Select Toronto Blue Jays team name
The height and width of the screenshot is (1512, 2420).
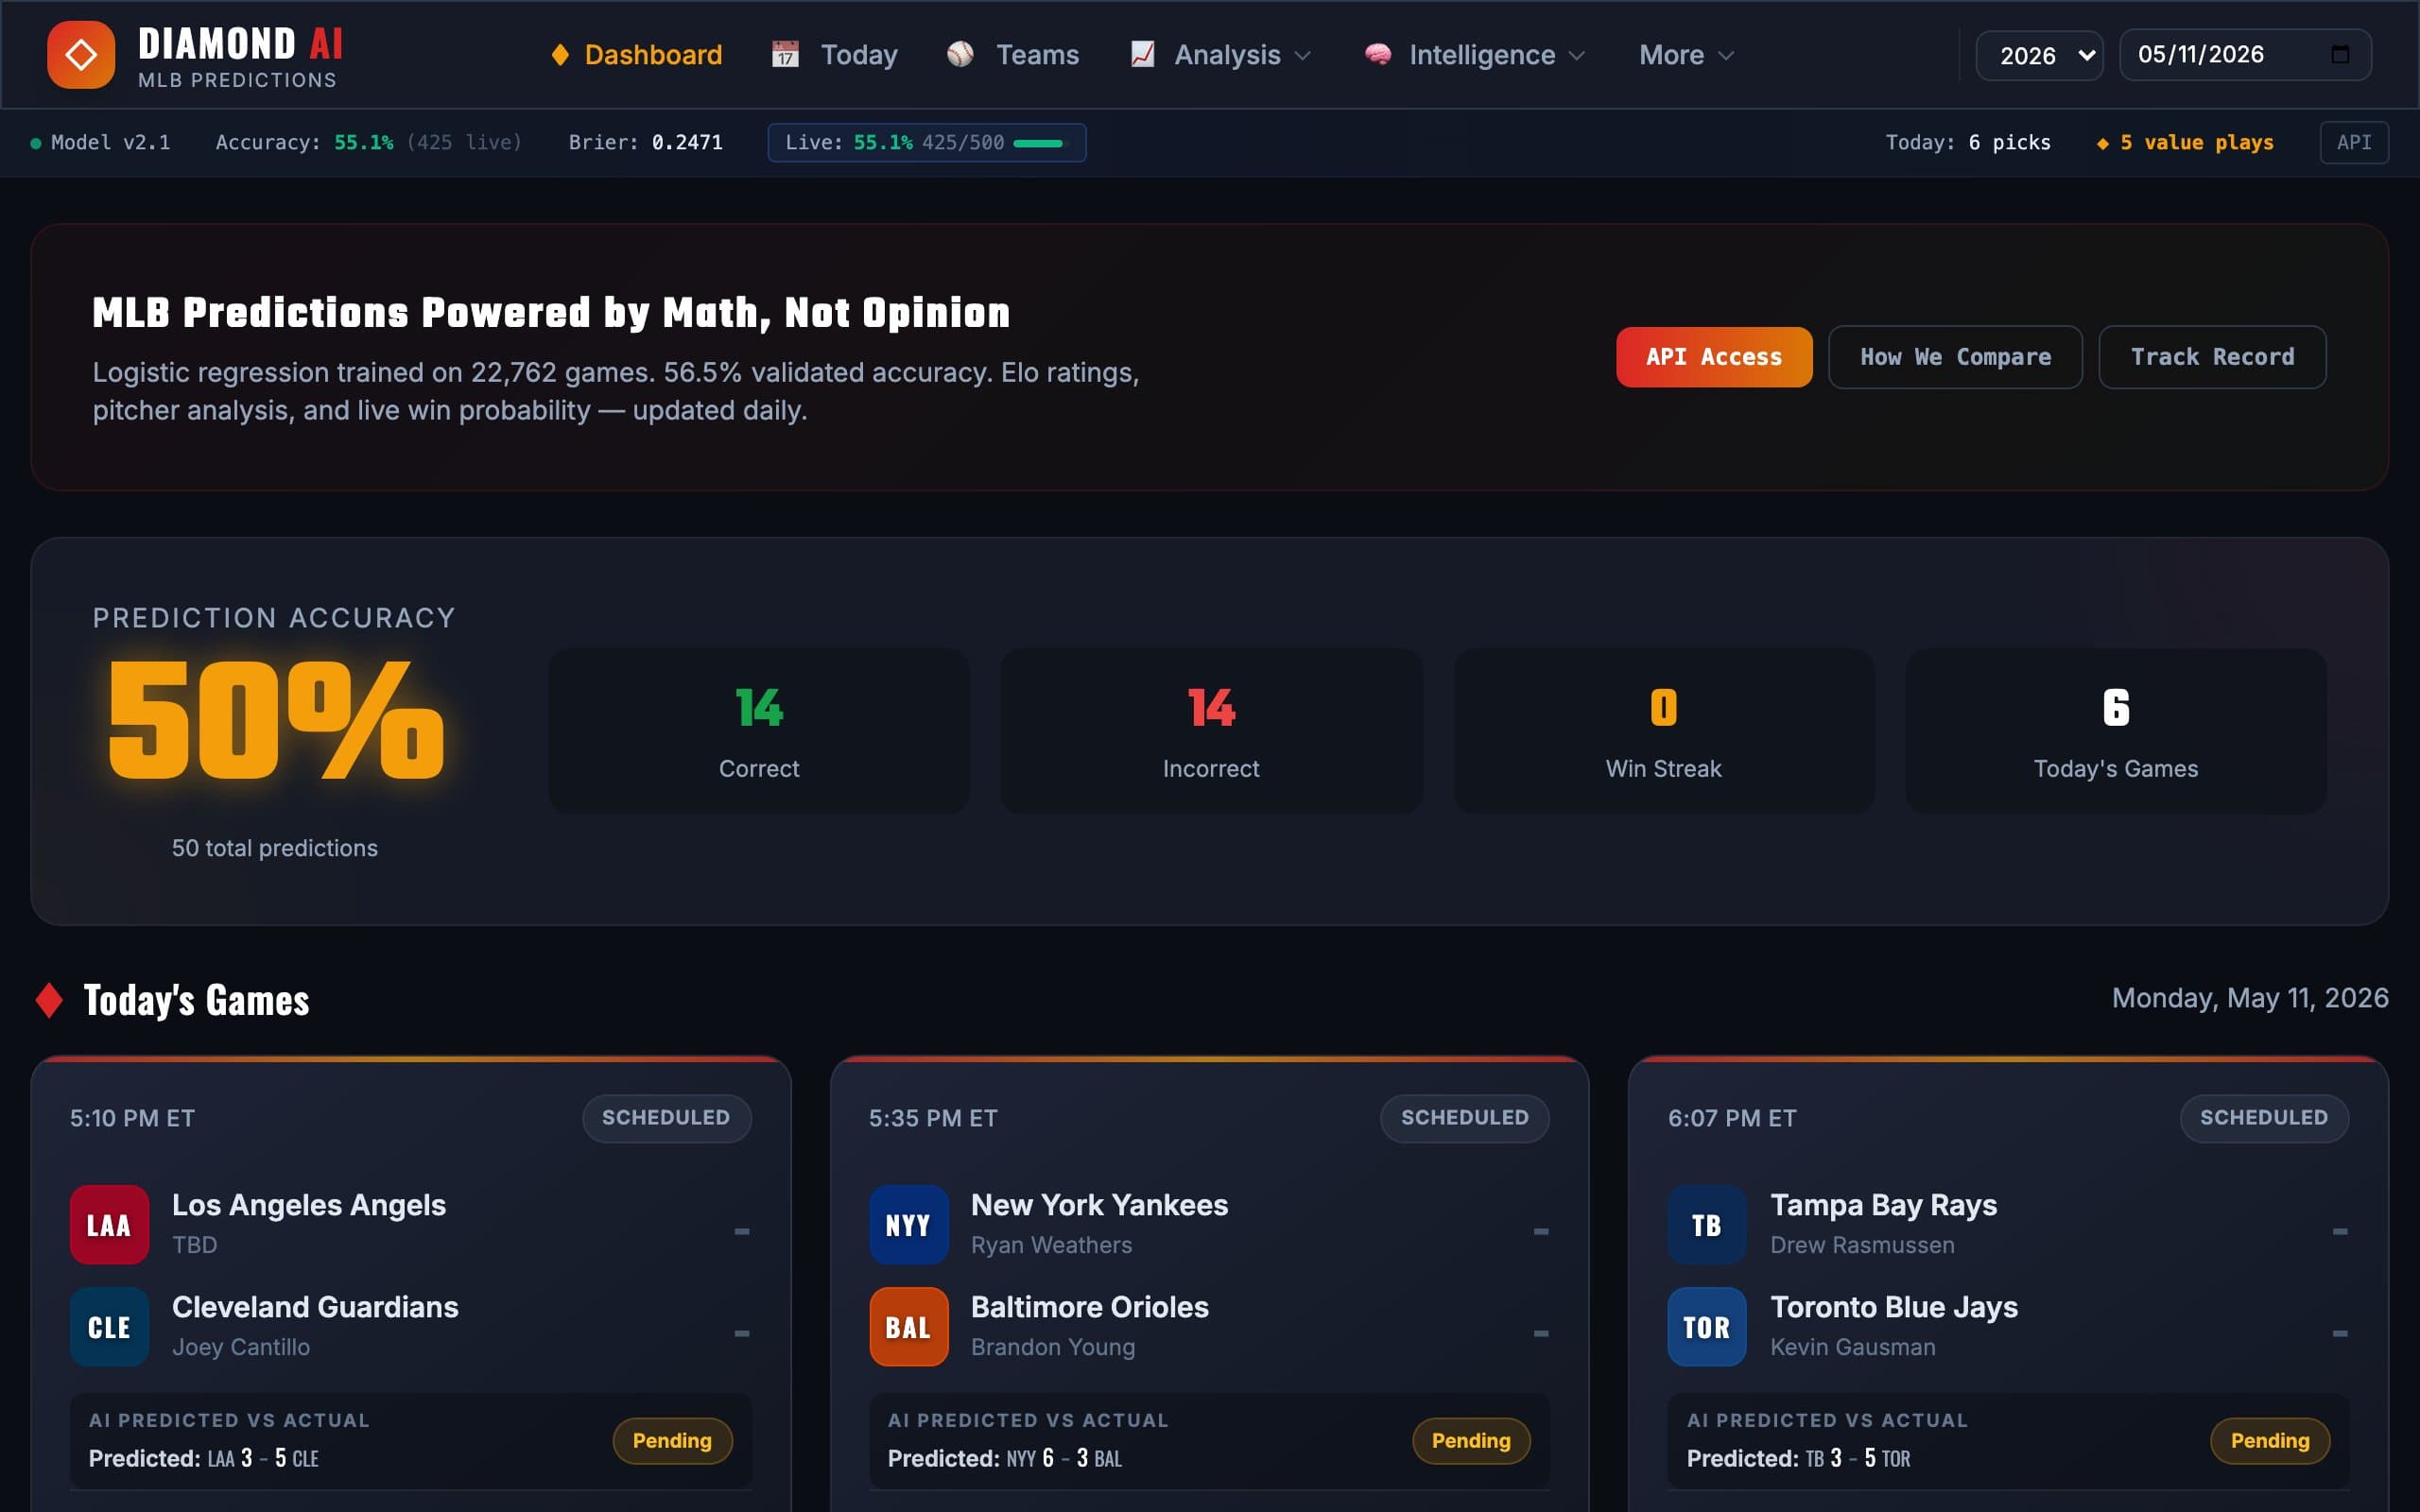pyautogui.click(x=1894, y=1308)
